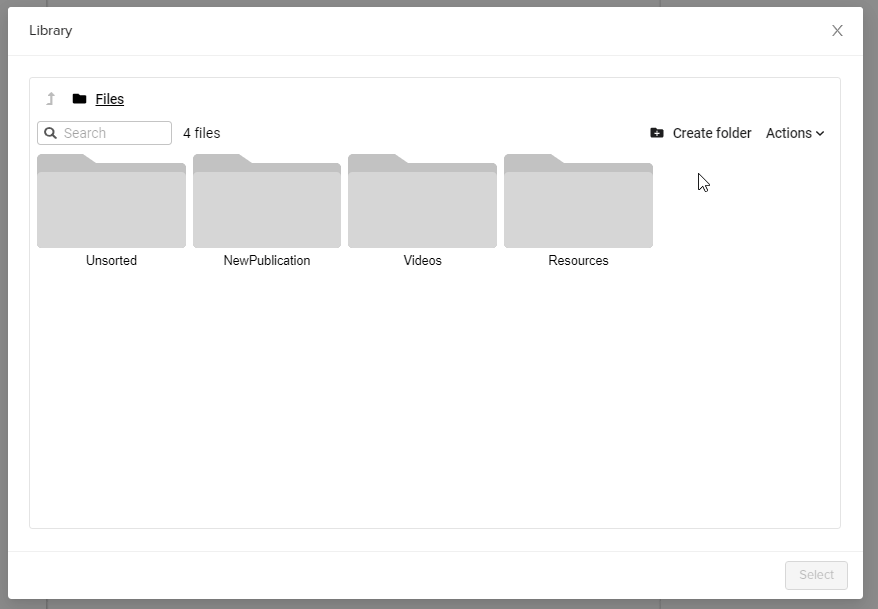Click the Resources folder name label
878x609 pixels.
pyautogui.click(x=578, y=261)
